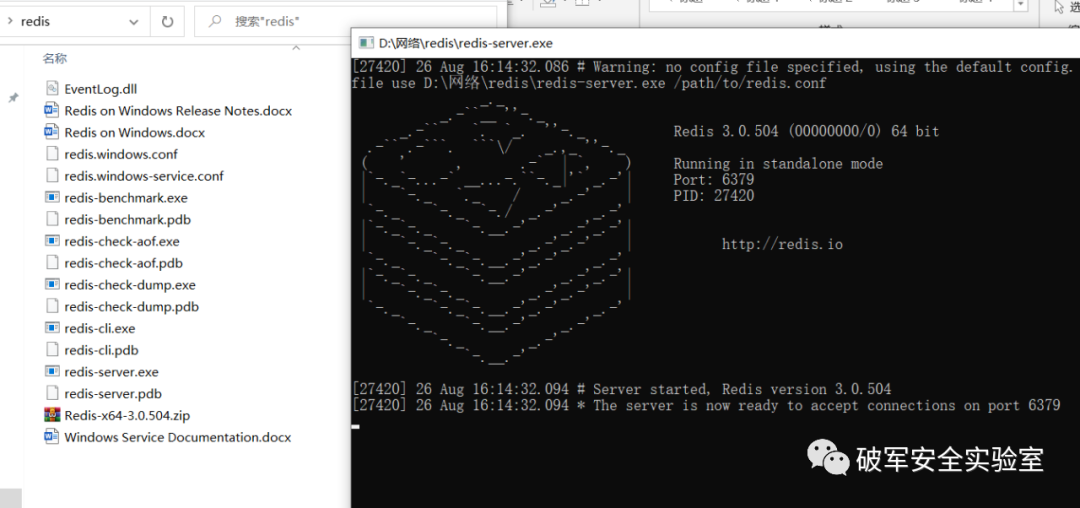Click the Server started log line

(621, 389)
